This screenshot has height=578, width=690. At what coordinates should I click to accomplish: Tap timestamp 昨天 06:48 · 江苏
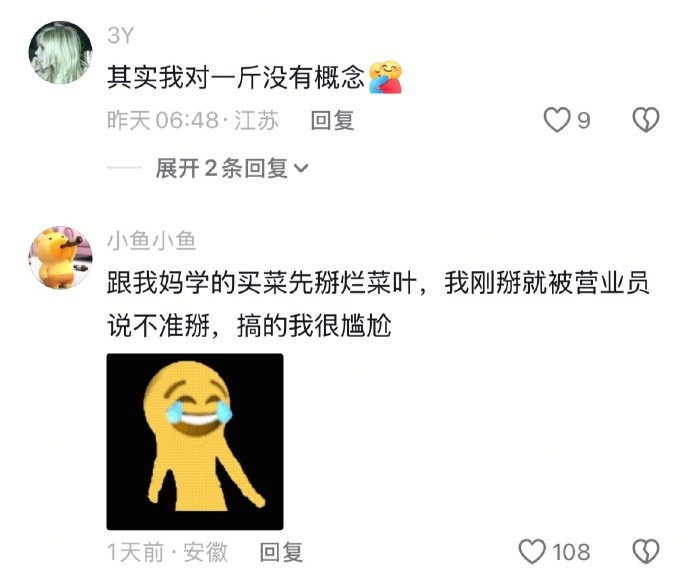pyautogui.click(x=193, y=120)
